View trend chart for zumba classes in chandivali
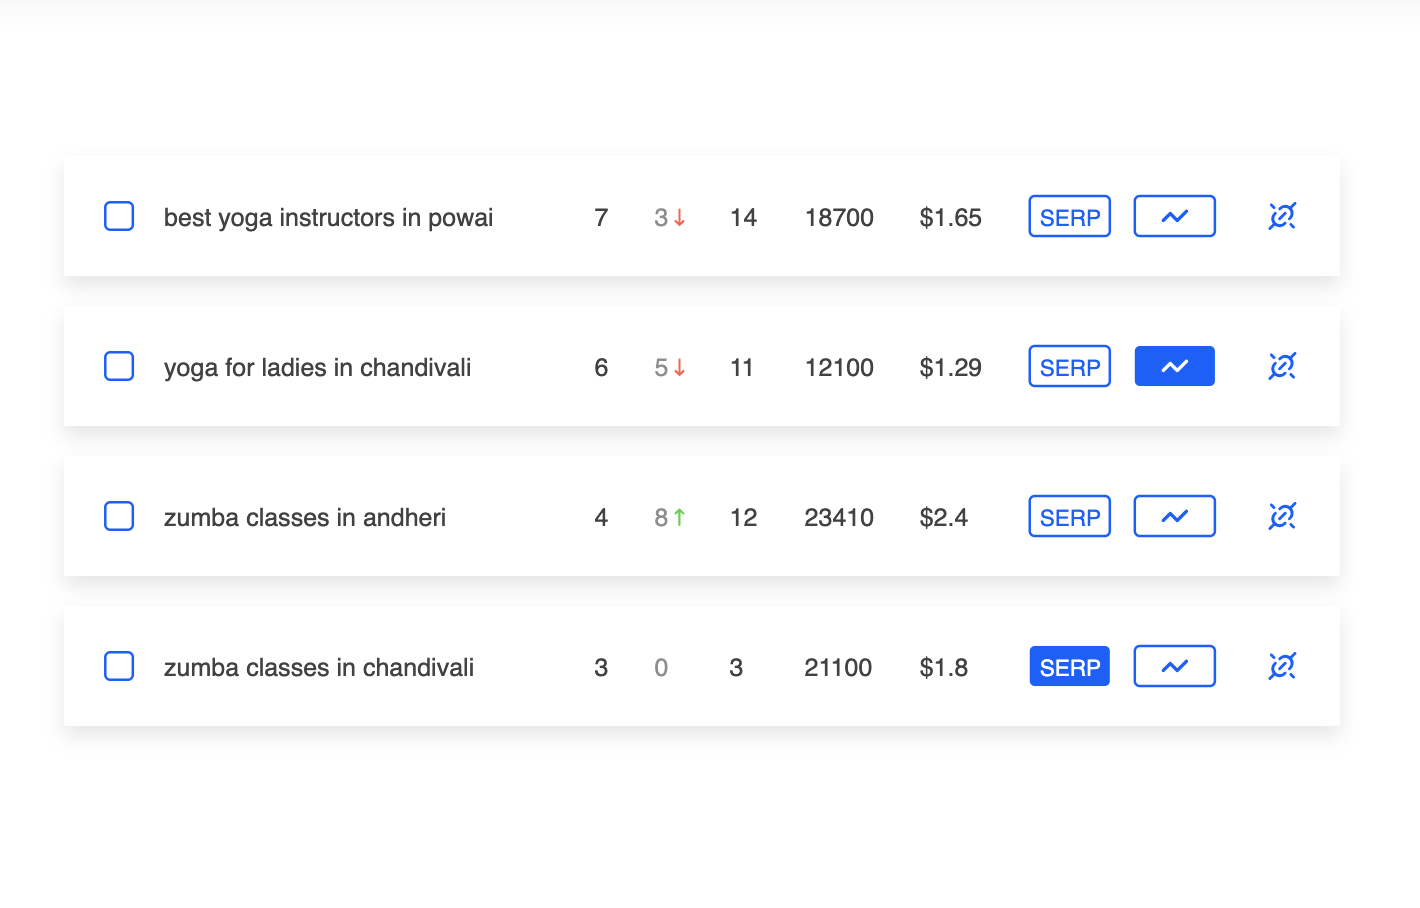 point(1174,666)
